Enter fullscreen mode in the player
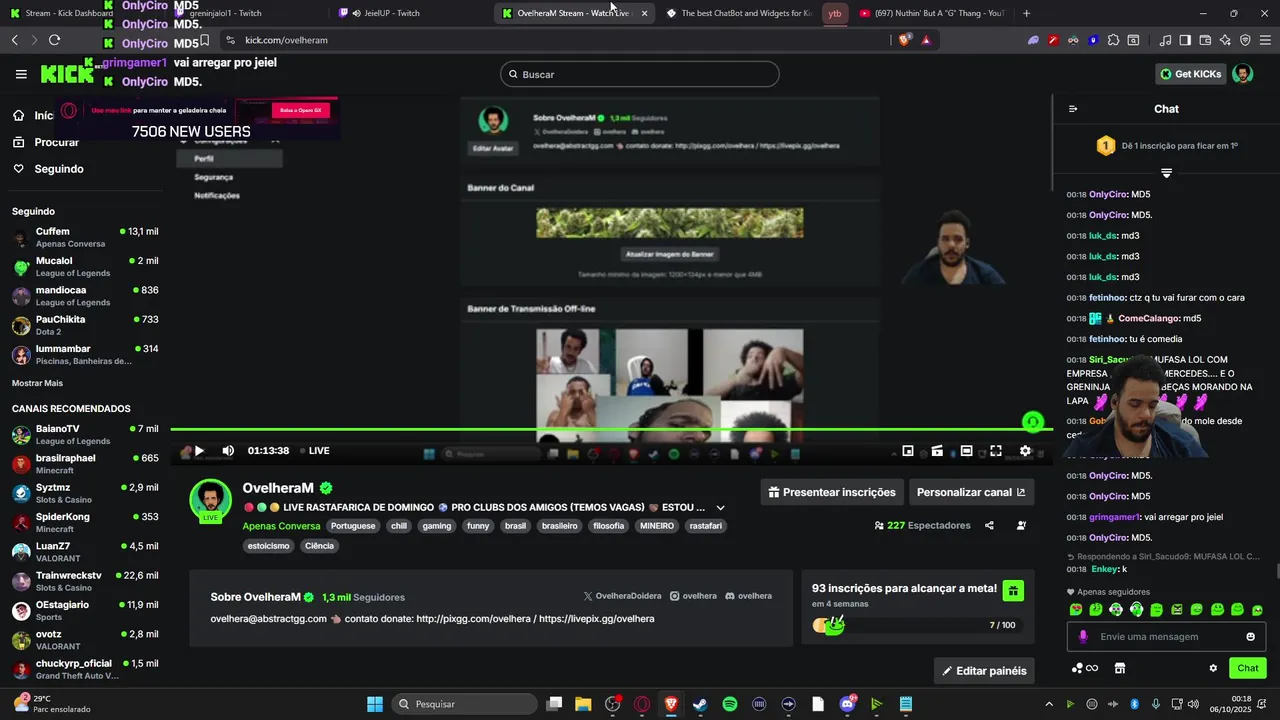 (996, 451)
